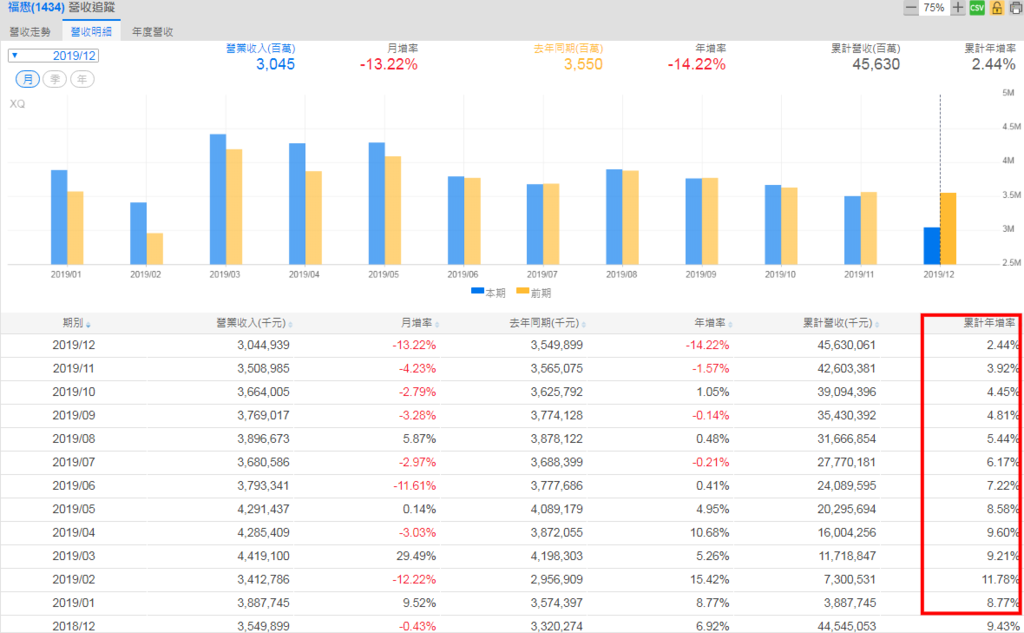Select the 月 (monthly) period button

(27, 79)
